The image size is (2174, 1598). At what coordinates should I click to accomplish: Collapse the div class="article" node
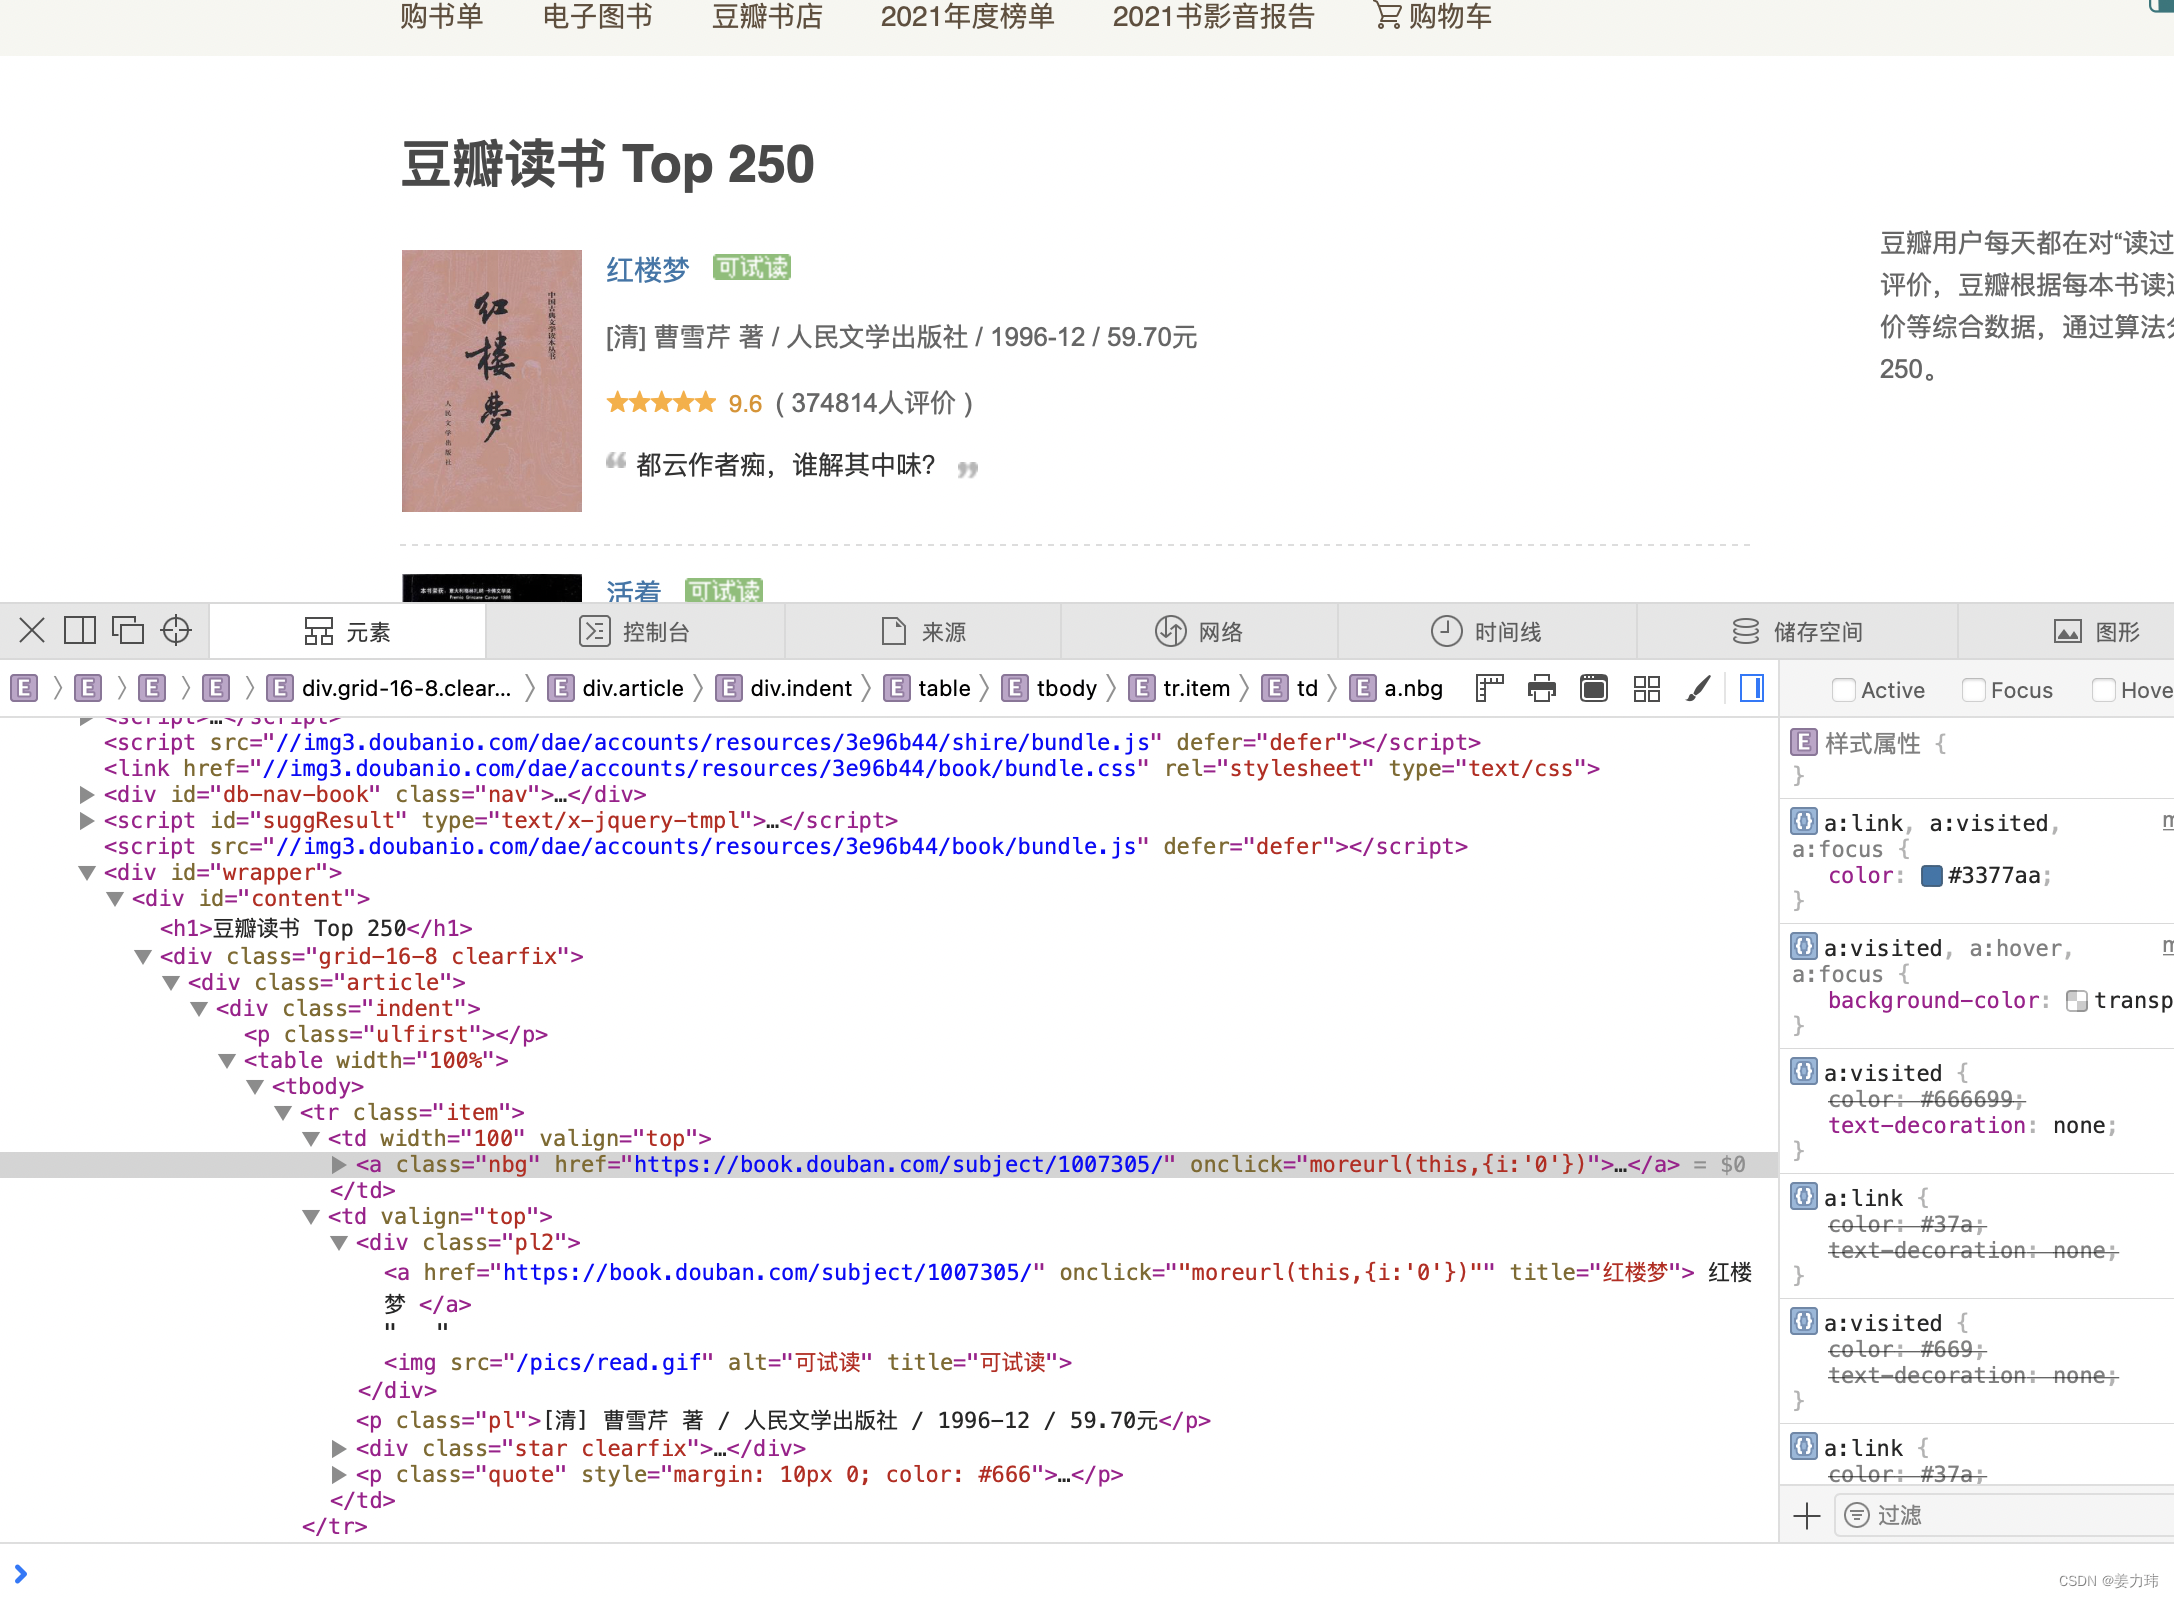pos(171,983)
